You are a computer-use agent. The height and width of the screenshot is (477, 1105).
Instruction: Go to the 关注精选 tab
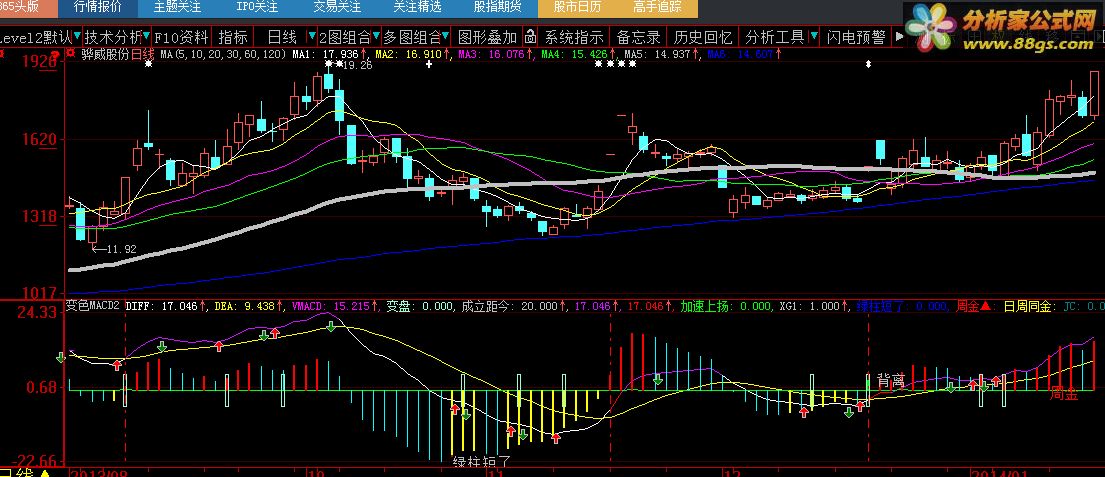point(417,8)
